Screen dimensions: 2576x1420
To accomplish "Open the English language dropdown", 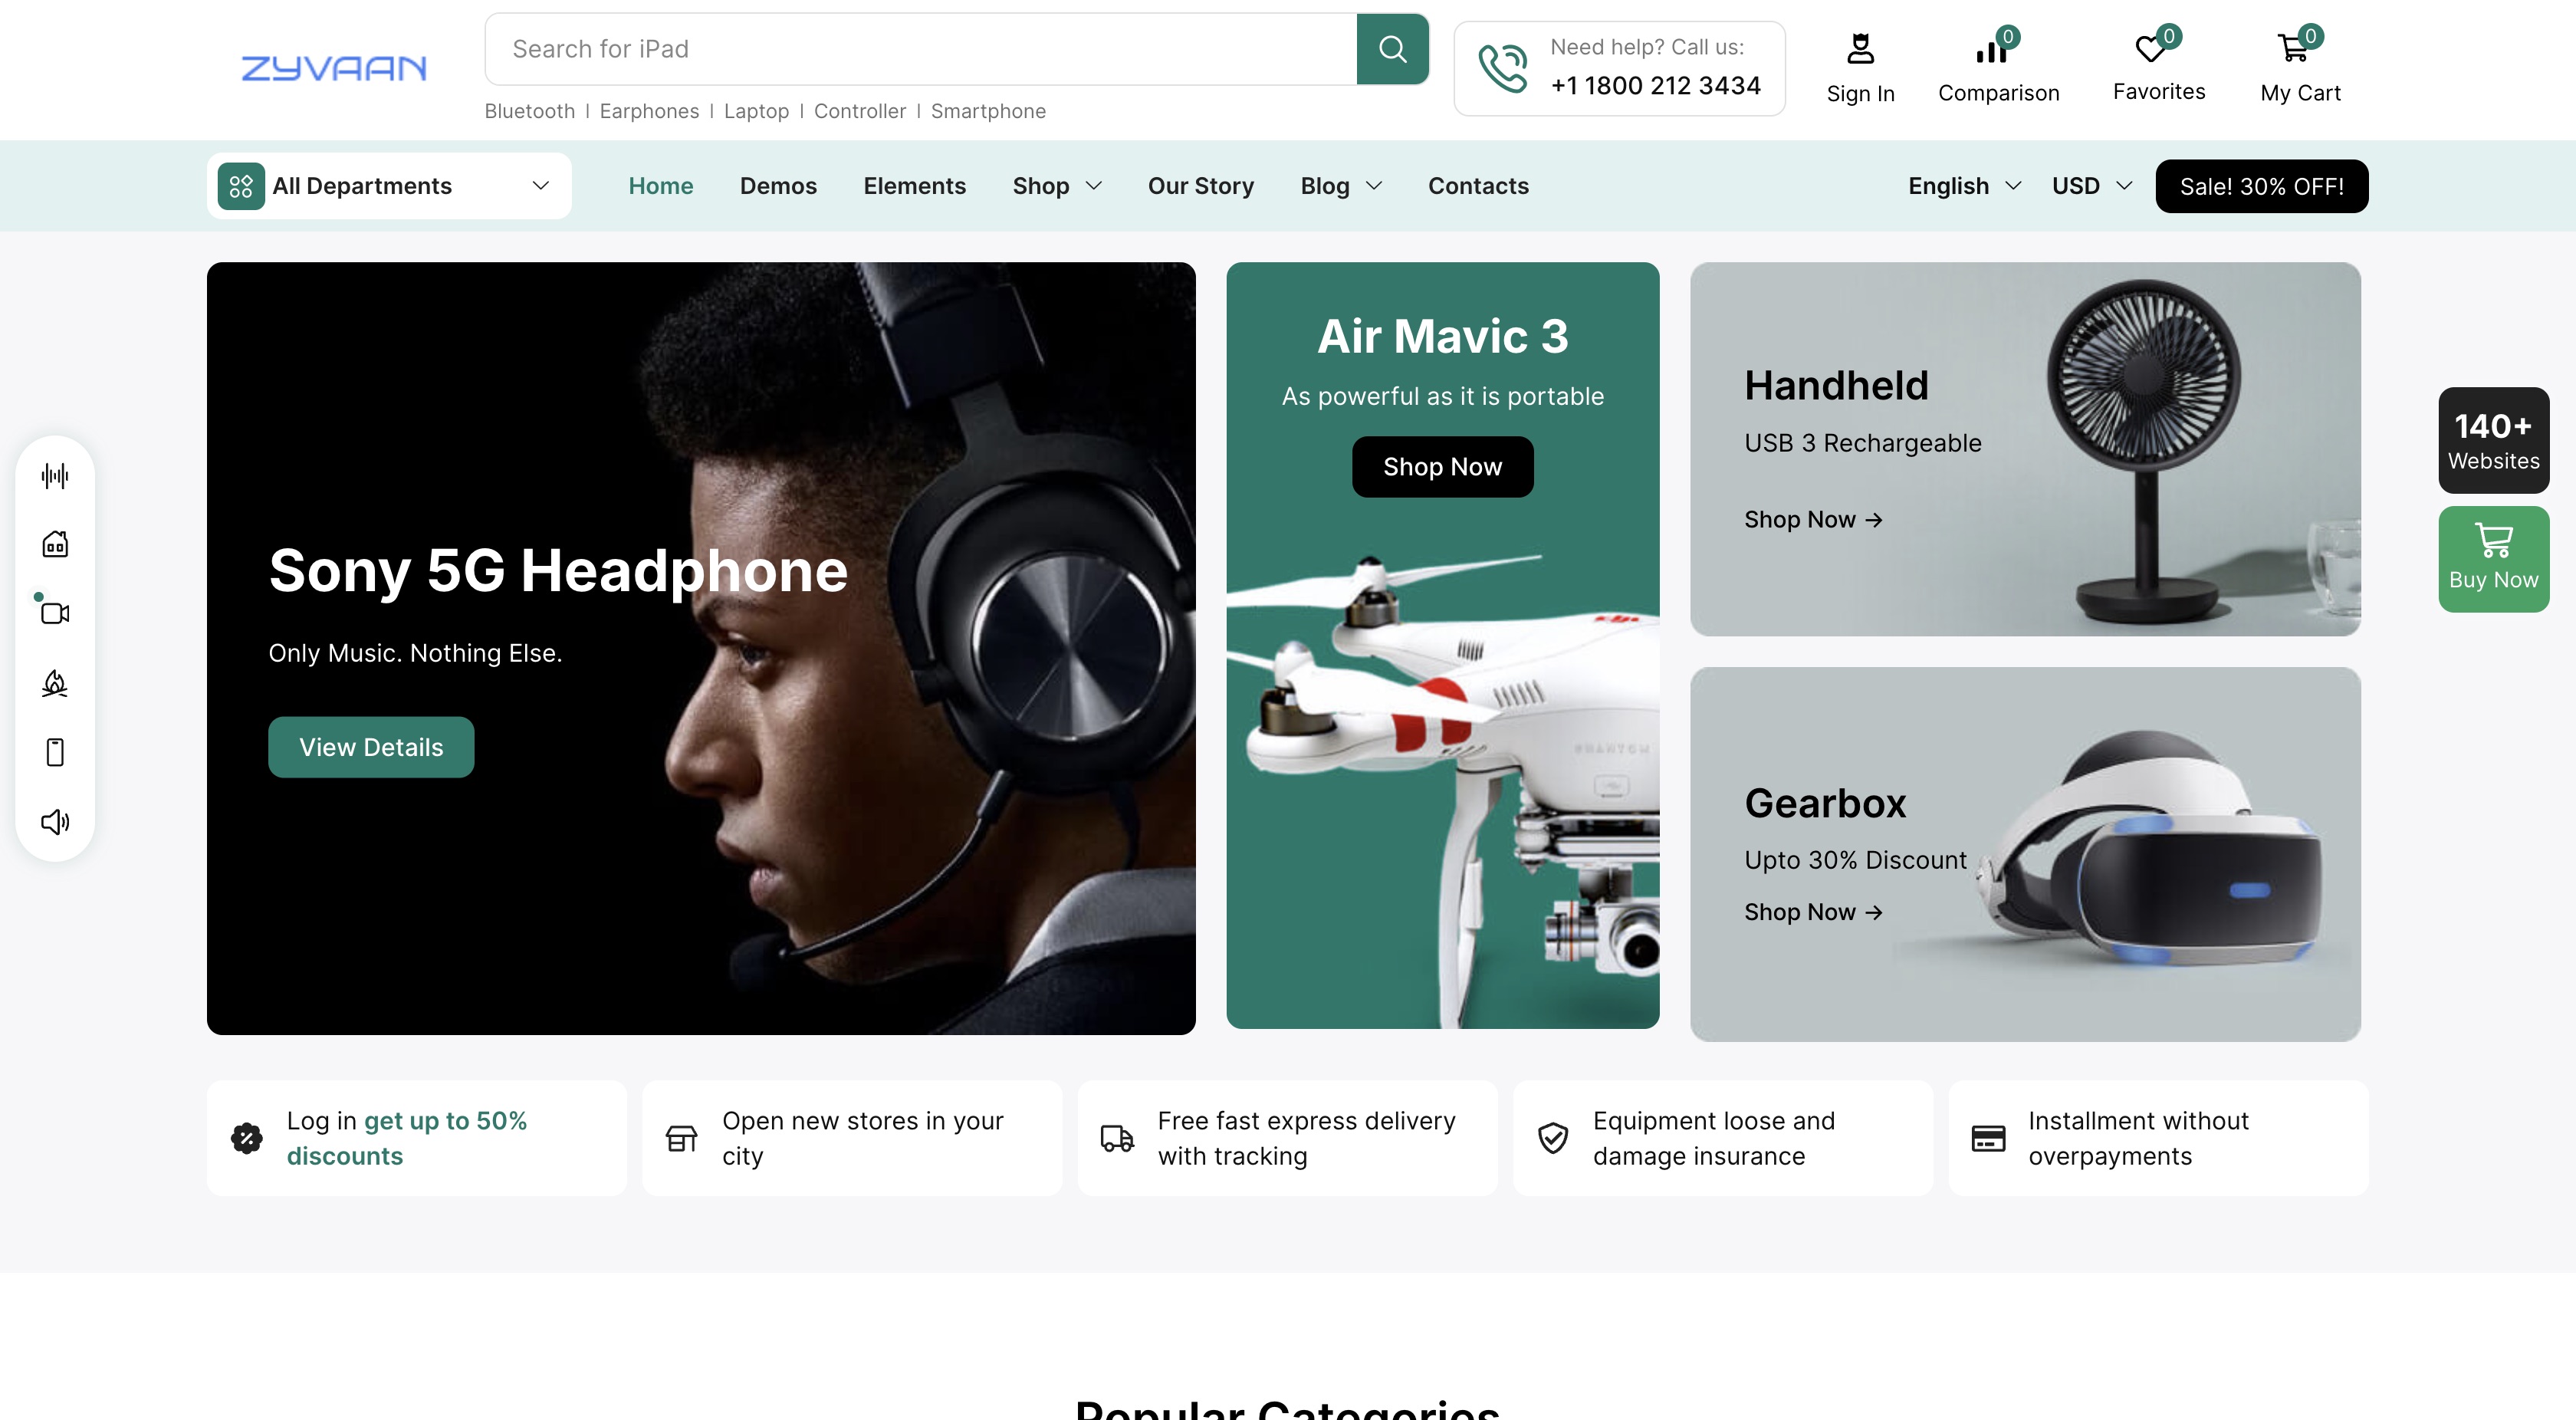I will [x=1964, y=186].
